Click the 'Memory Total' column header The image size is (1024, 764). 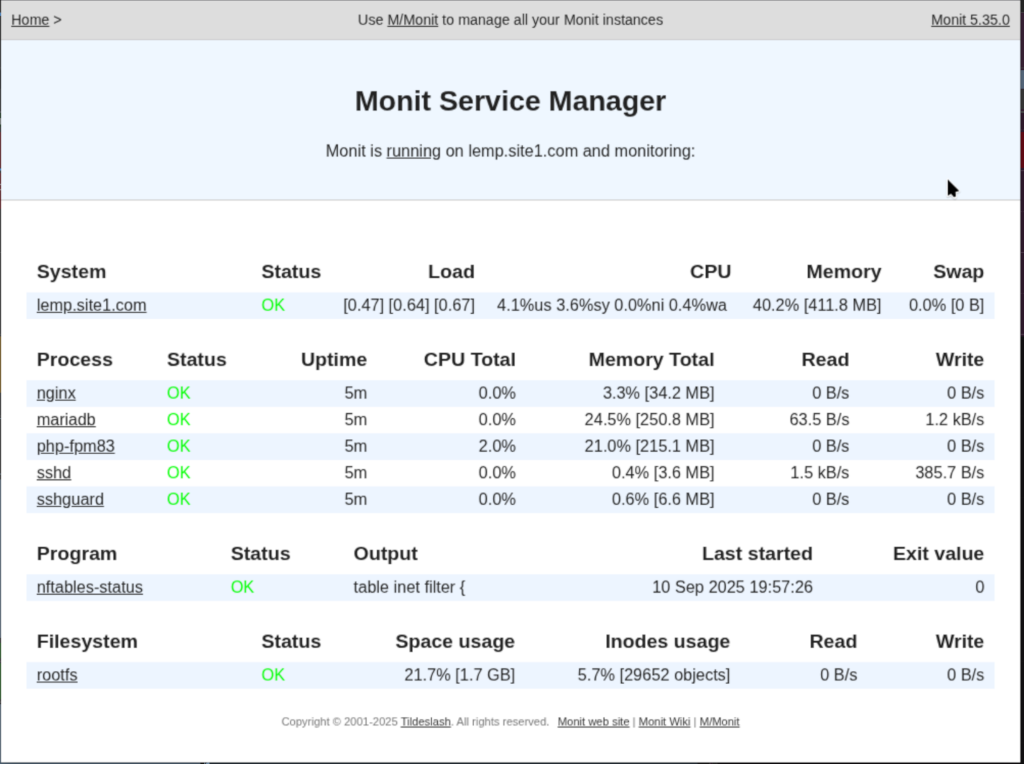(x=651, y=360)
